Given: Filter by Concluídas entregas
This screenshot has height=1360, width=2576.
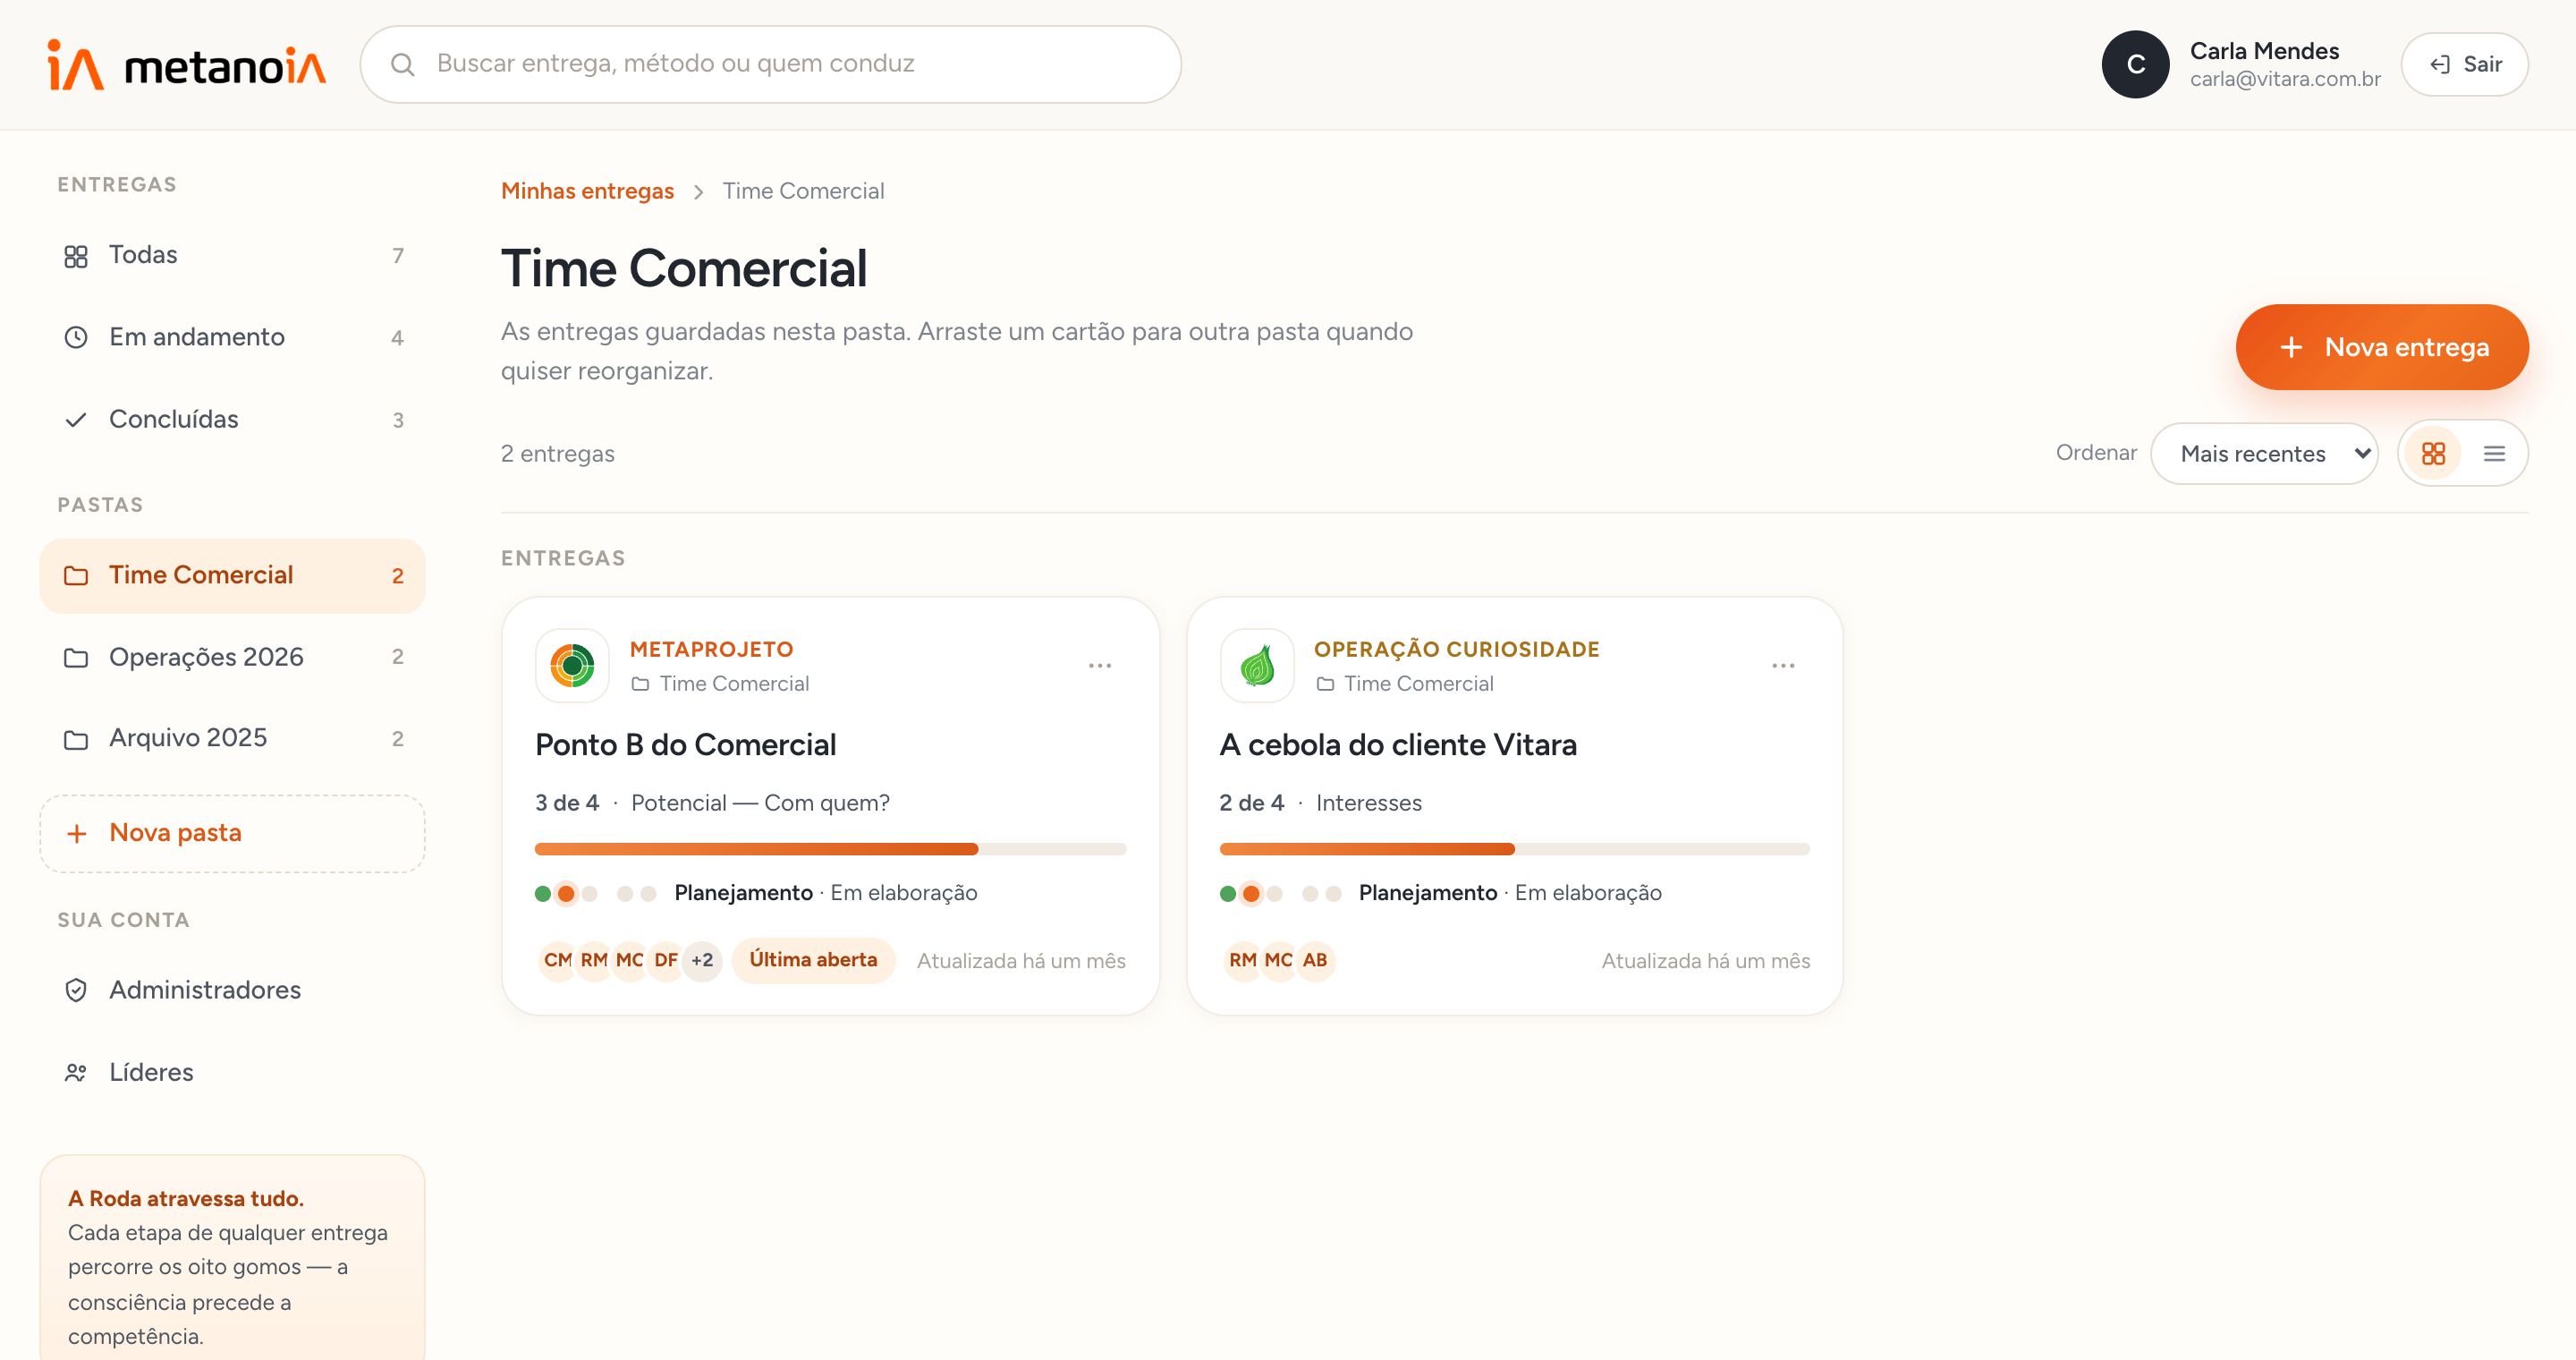Looking at the screenshot, I should tap(233, 419).
